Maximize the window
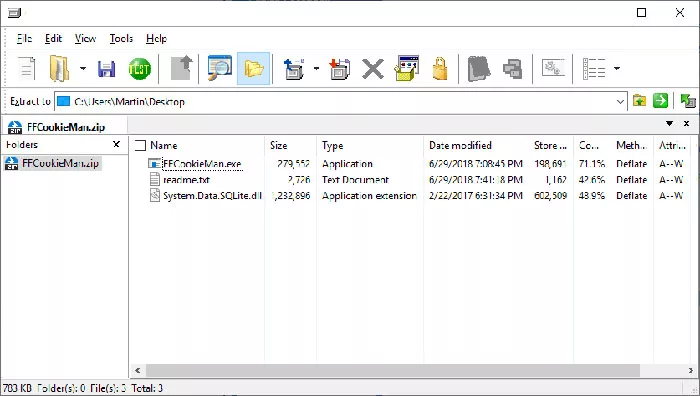Screen dimensions: 700x396 click(641, 13)
